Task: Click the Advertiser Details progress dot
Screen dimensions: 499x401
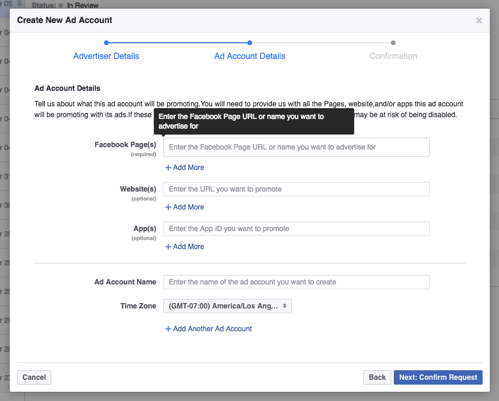Action: click(x=106, y=43)
